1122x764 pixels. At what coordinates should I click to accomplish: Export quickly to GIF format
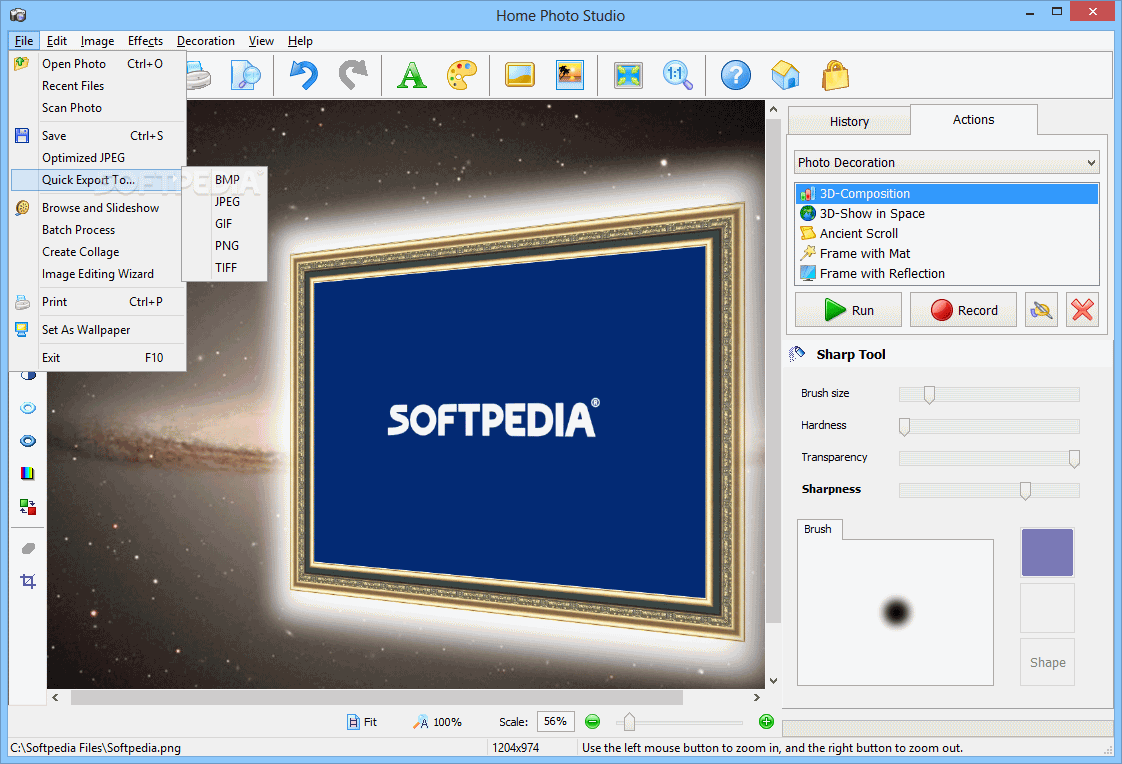[x=226, y=224]
